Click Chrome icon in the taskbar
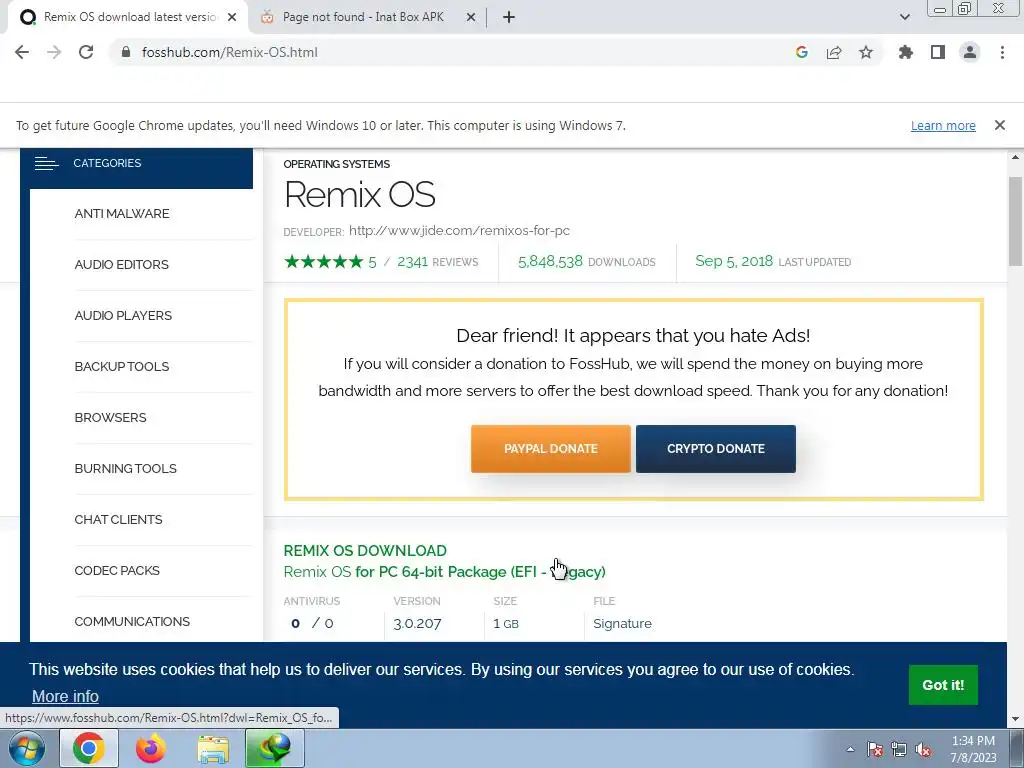1024x768 pixels. click(x=89, y=748)
